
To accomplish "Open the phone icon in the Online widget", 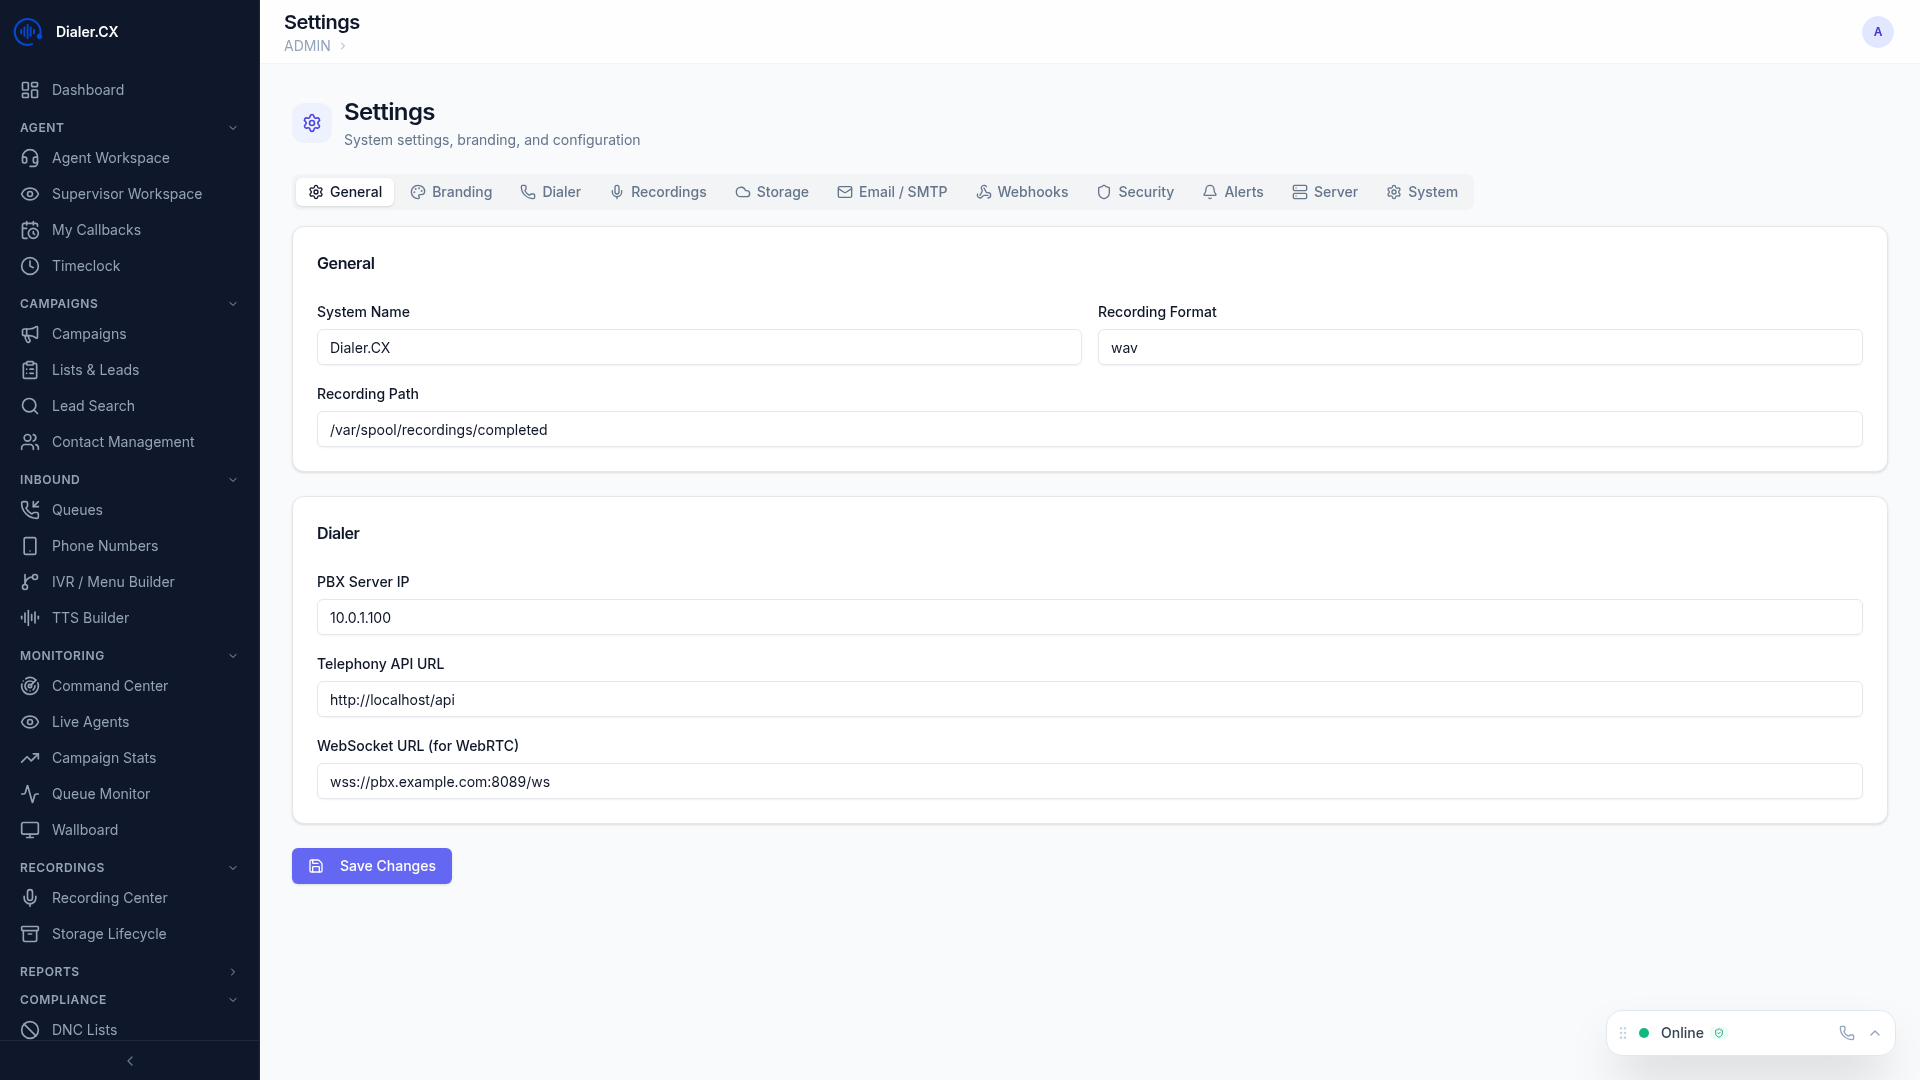I will pyautogui.click(x=1847, y=1033).
